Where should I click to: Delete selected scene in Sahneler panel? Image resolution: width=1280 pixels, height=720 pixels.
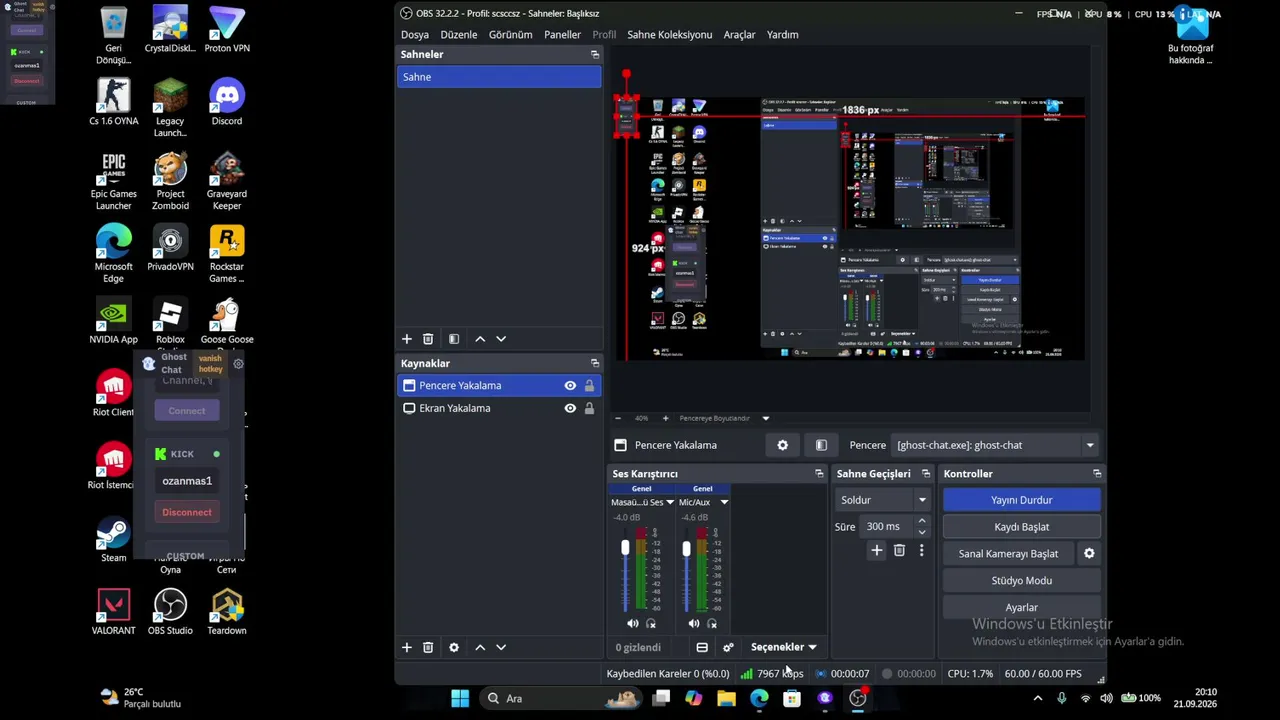pos(428,339)
